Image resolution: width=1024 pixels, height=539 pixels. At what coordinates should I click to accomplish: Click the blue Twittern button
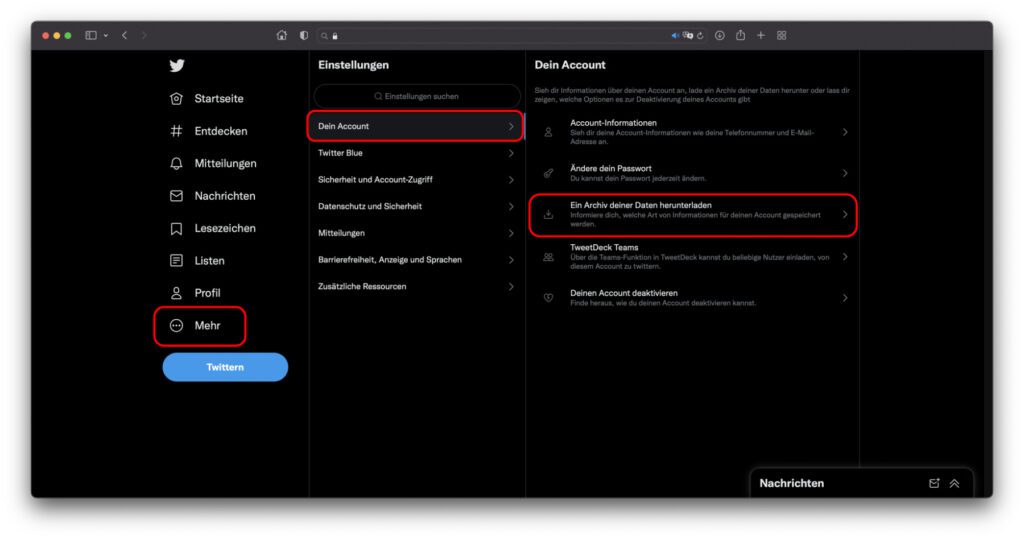tap(225, 367)
